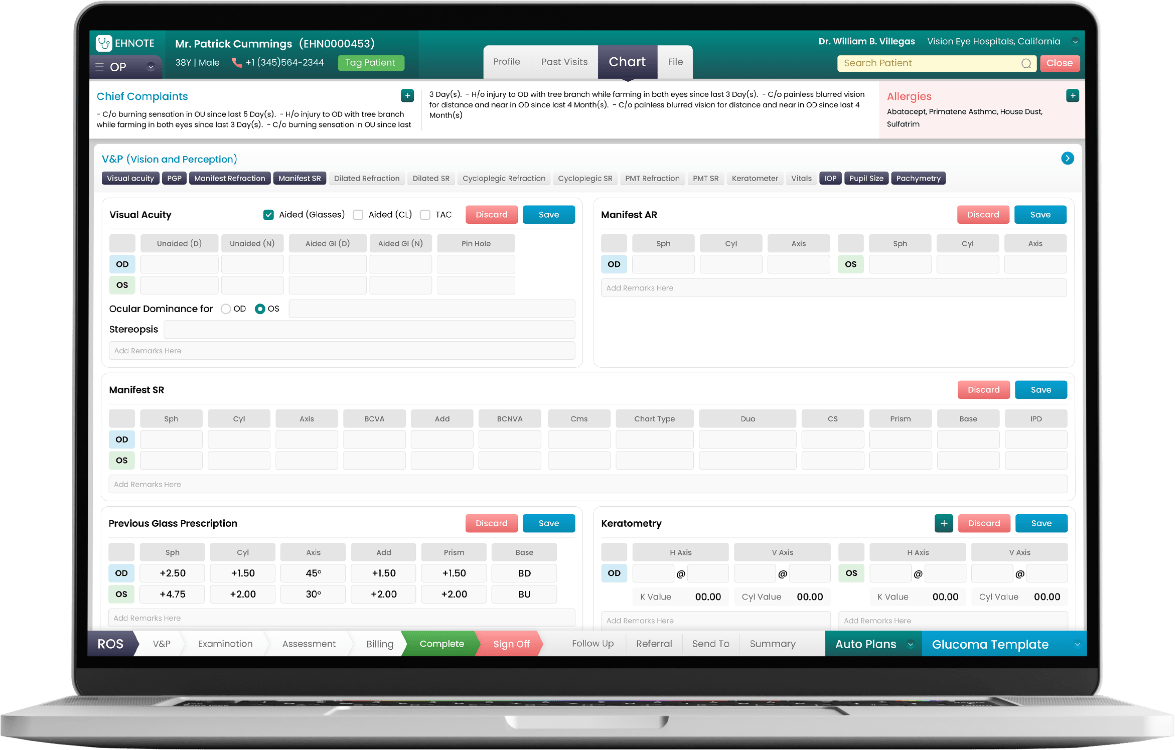1175x750 pixels.
Task: Click the phone icon next to patient number
Action: (237, 63)
